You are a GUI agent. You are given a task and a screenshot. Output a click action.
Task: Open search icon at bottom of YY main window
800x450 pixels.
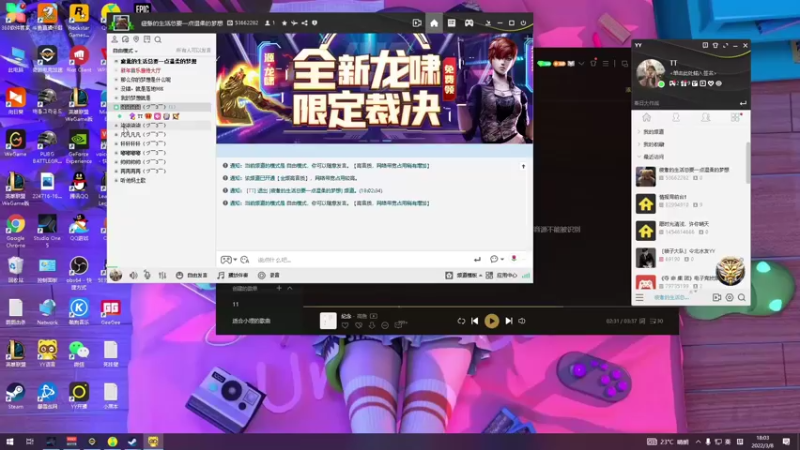[742, 297]
